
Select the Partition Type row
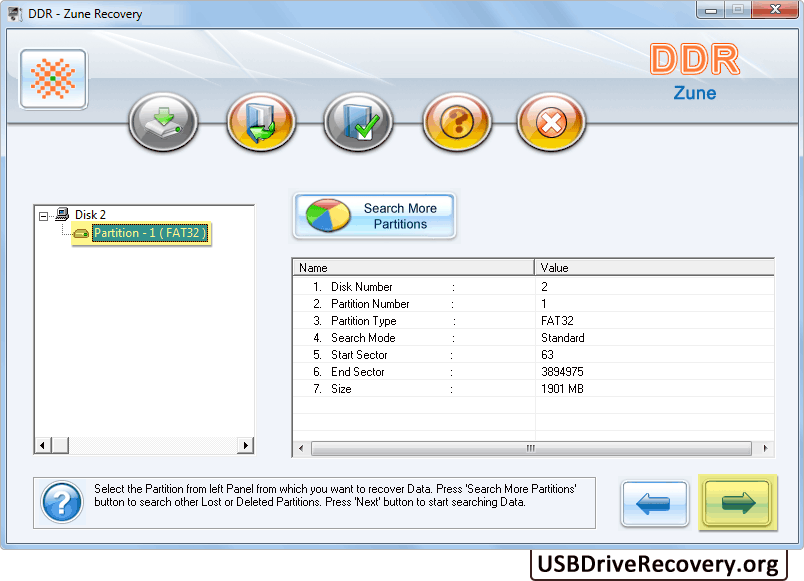tap(533, 320)
